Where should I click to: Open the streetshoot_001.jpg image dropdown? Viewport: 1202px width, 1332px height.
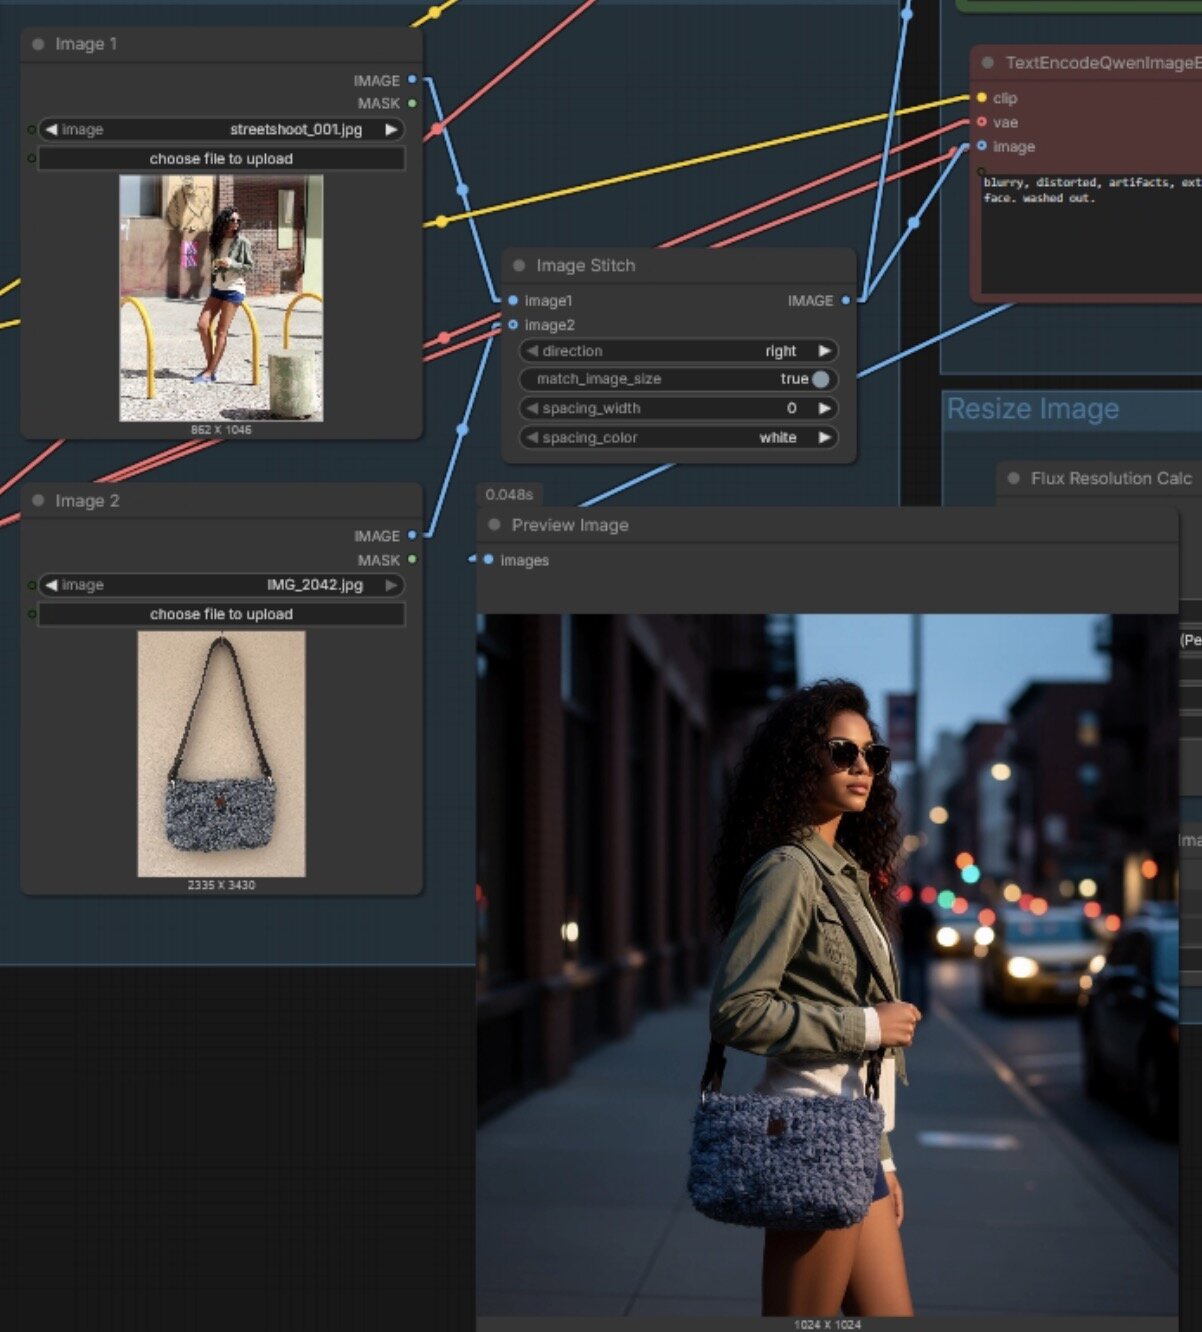pos(221,129)
